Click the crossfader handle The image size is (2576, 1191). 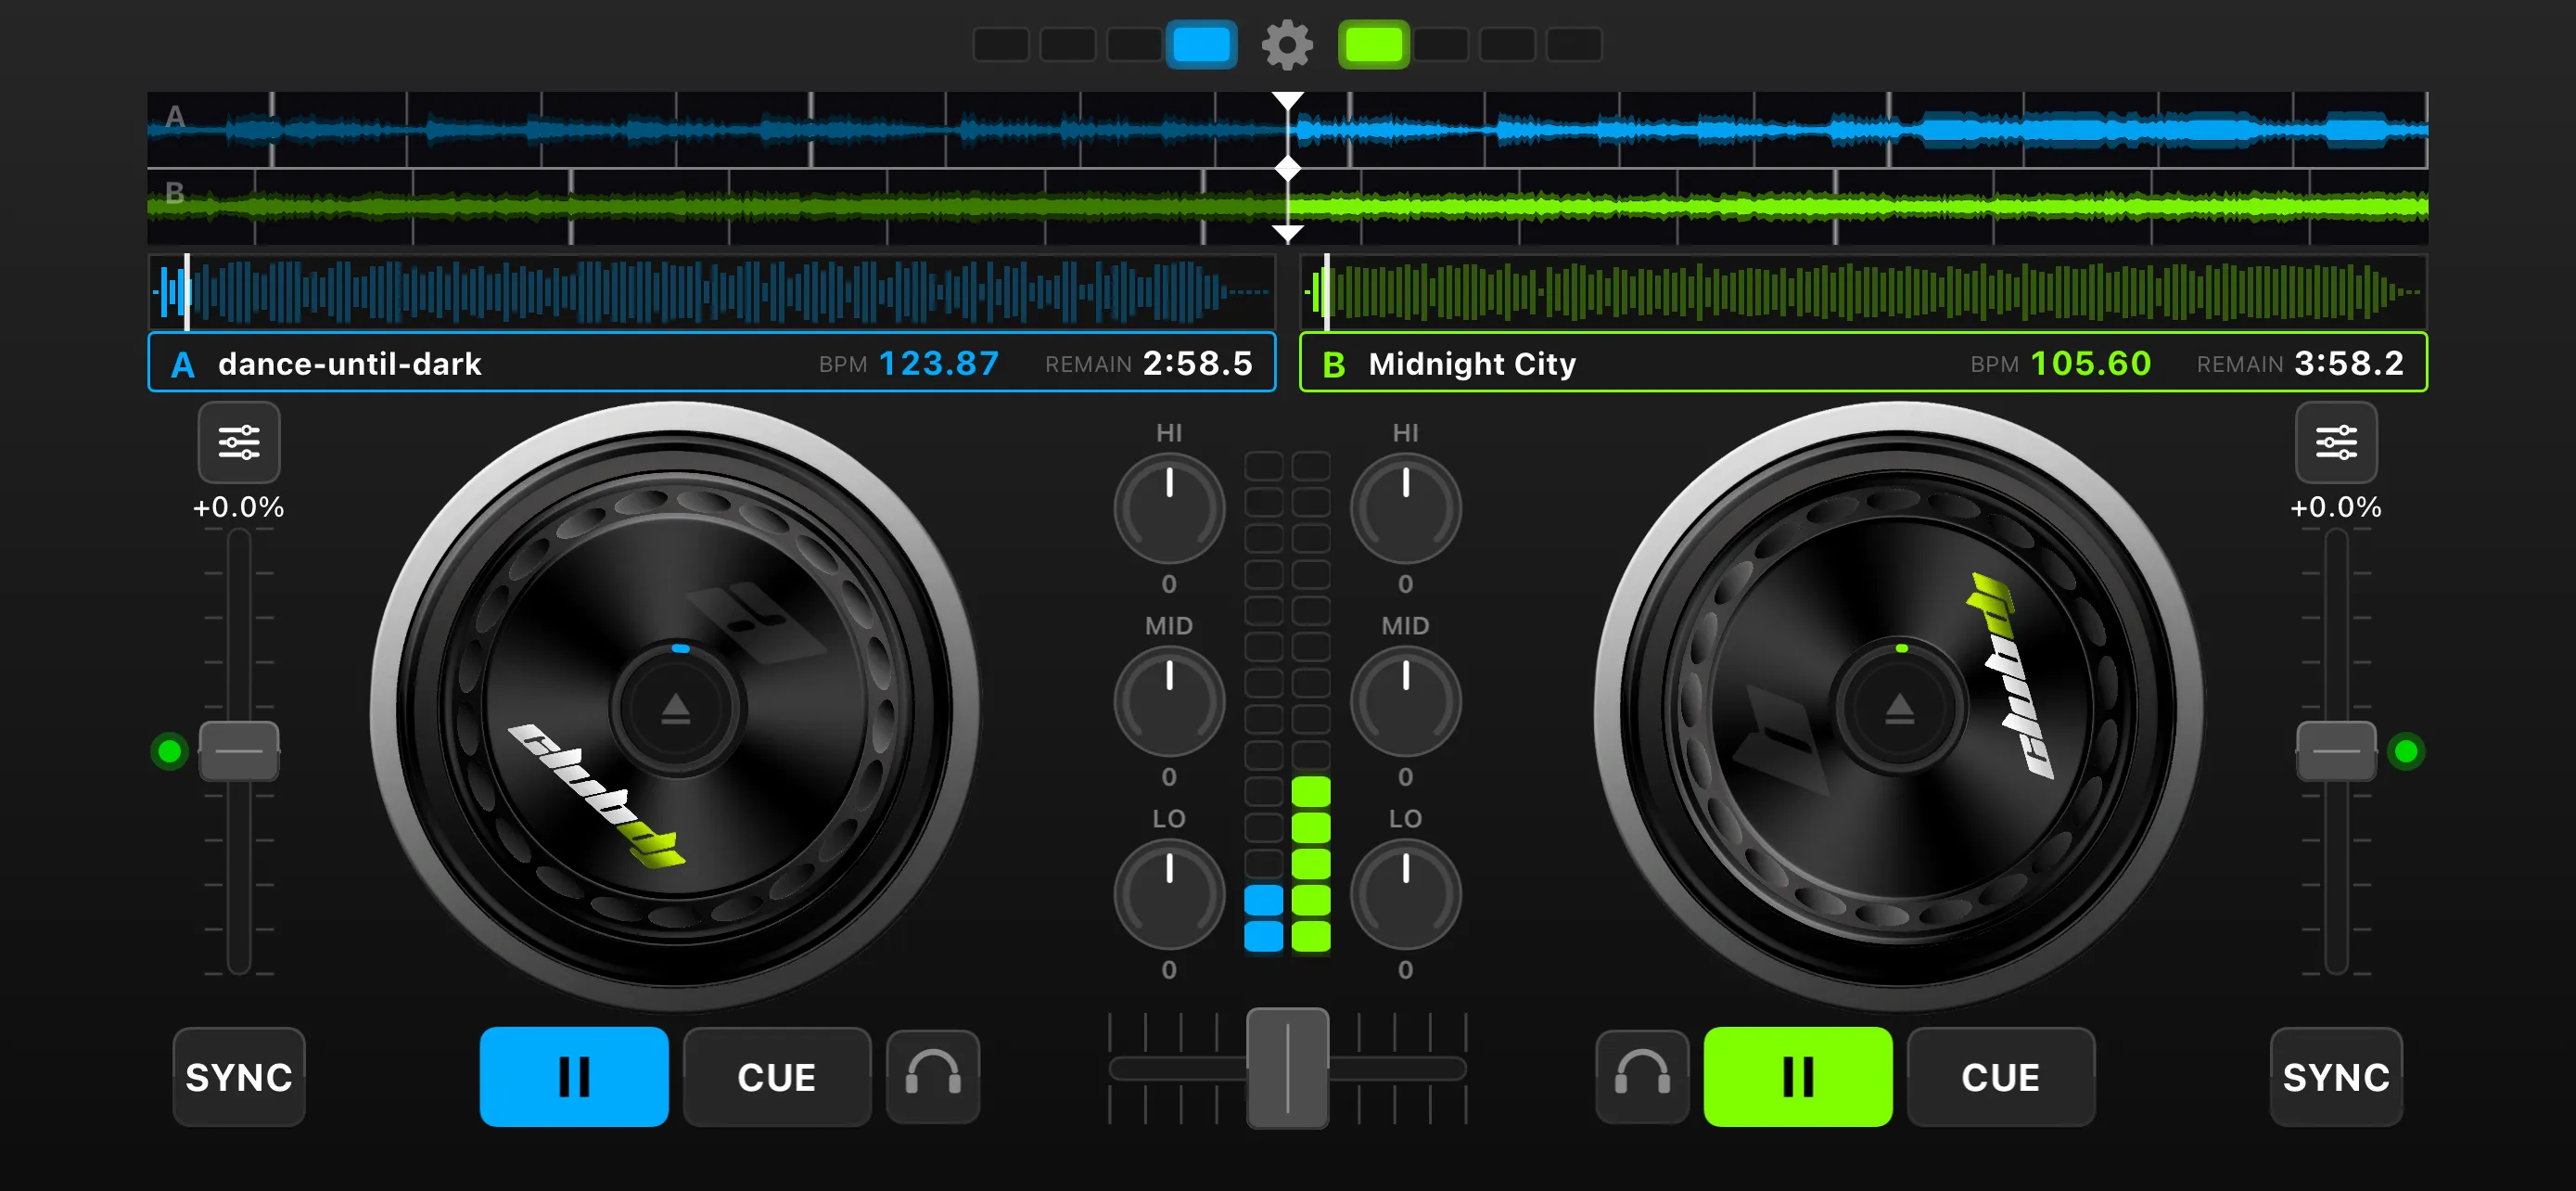point(1287,1068)
